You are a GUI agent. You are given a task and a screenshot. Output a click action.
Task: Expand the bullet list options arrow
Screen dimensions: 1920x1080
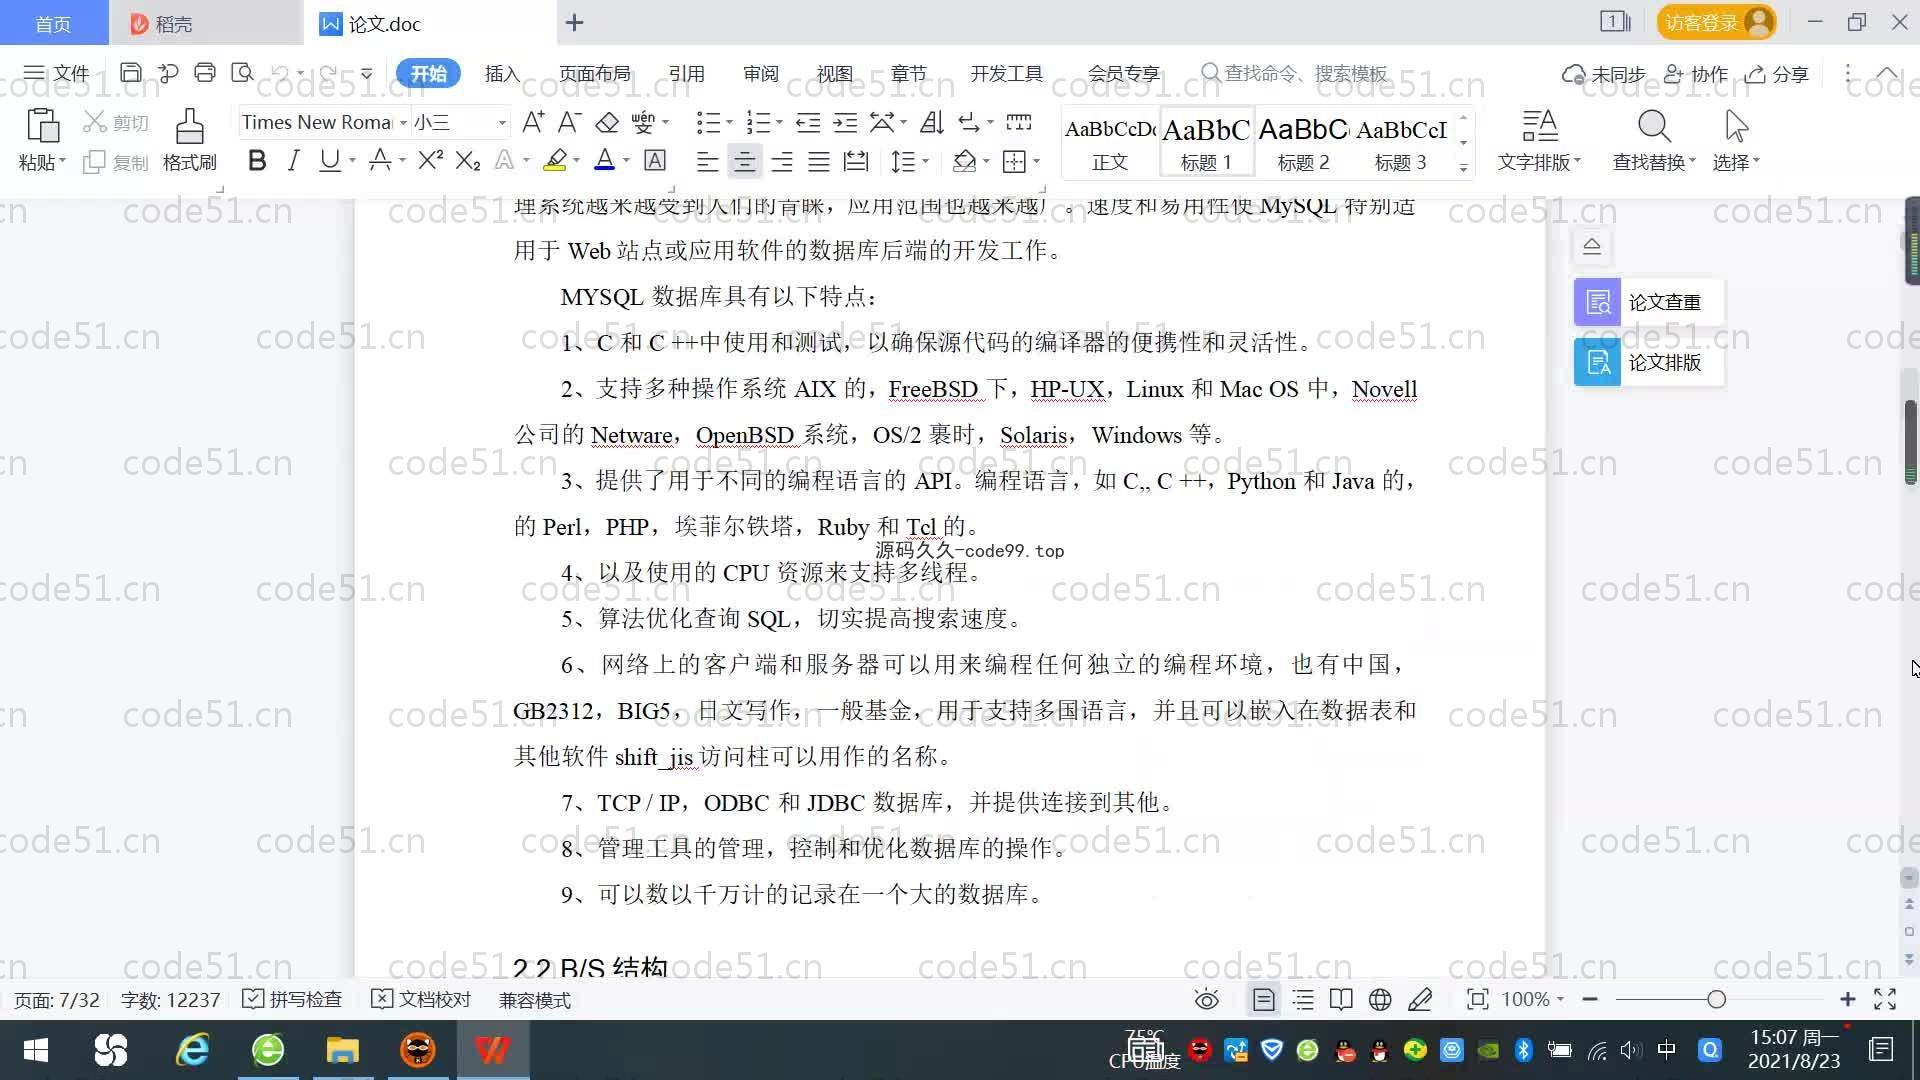click(x=729, y=122)
